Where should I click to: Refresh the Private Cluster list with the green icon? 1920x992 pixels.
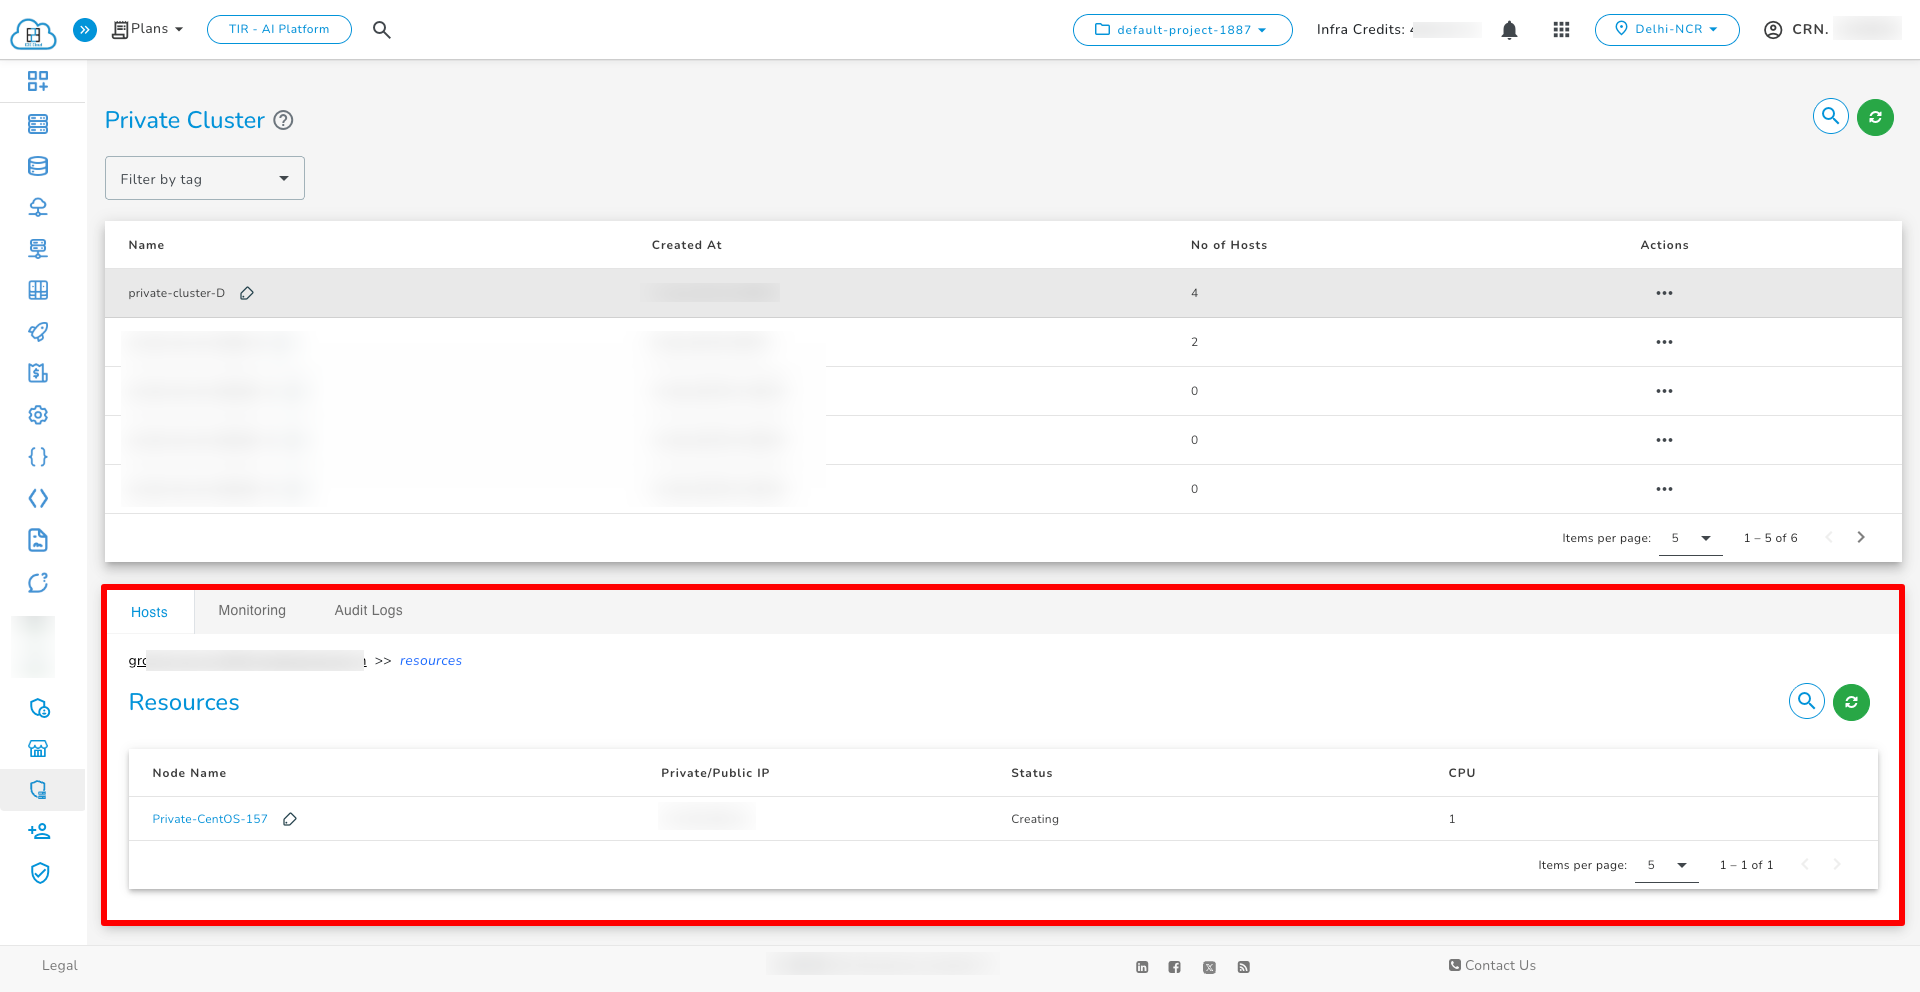click(1875, 117)
